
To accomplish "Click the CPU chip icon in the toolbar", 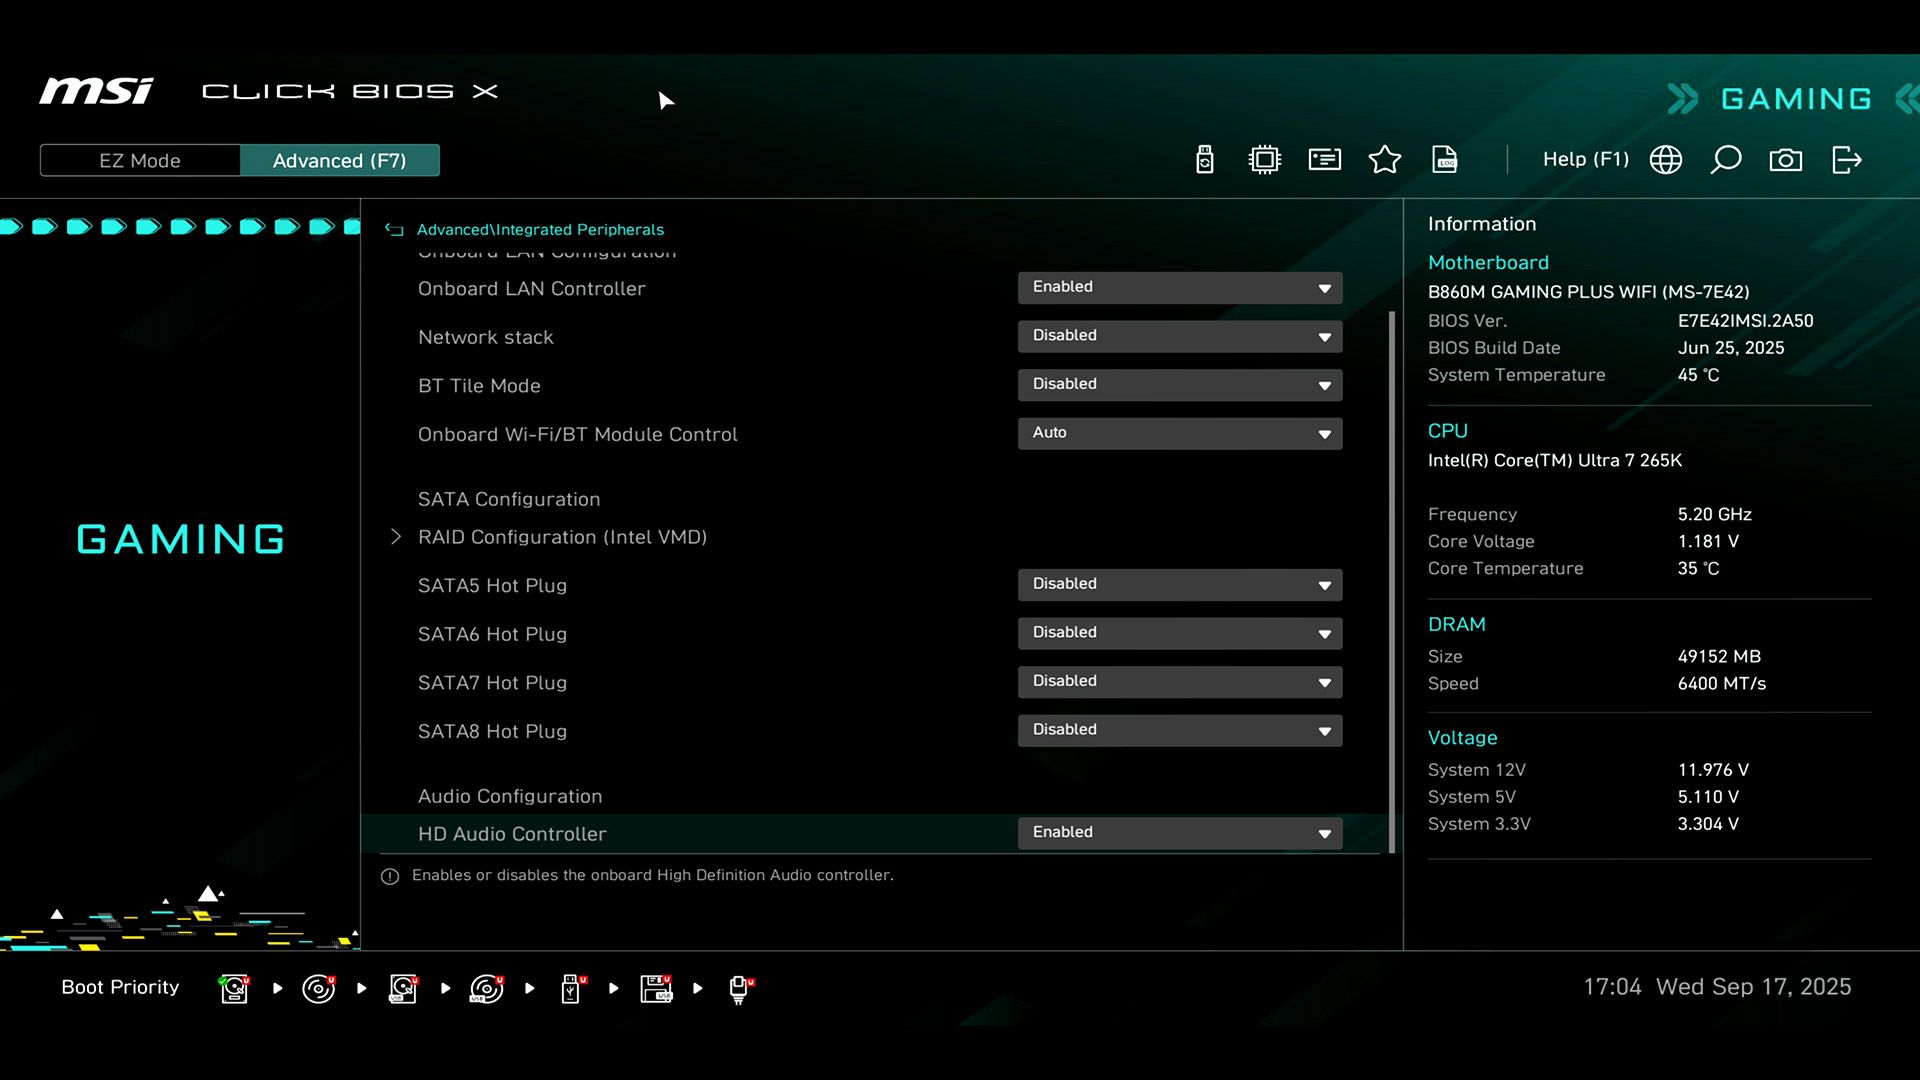I will pyautogui.click(x=1265, y=160).
